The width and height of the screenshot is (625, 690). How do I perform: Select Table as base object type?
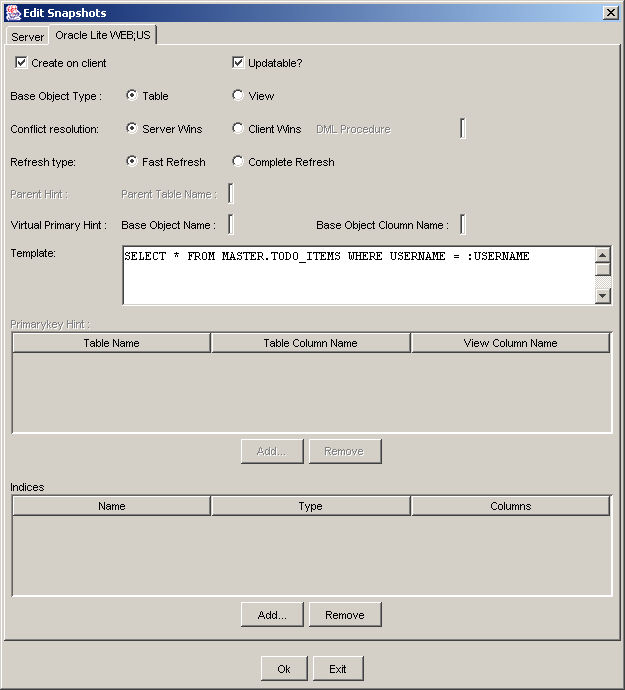[132, 95]
